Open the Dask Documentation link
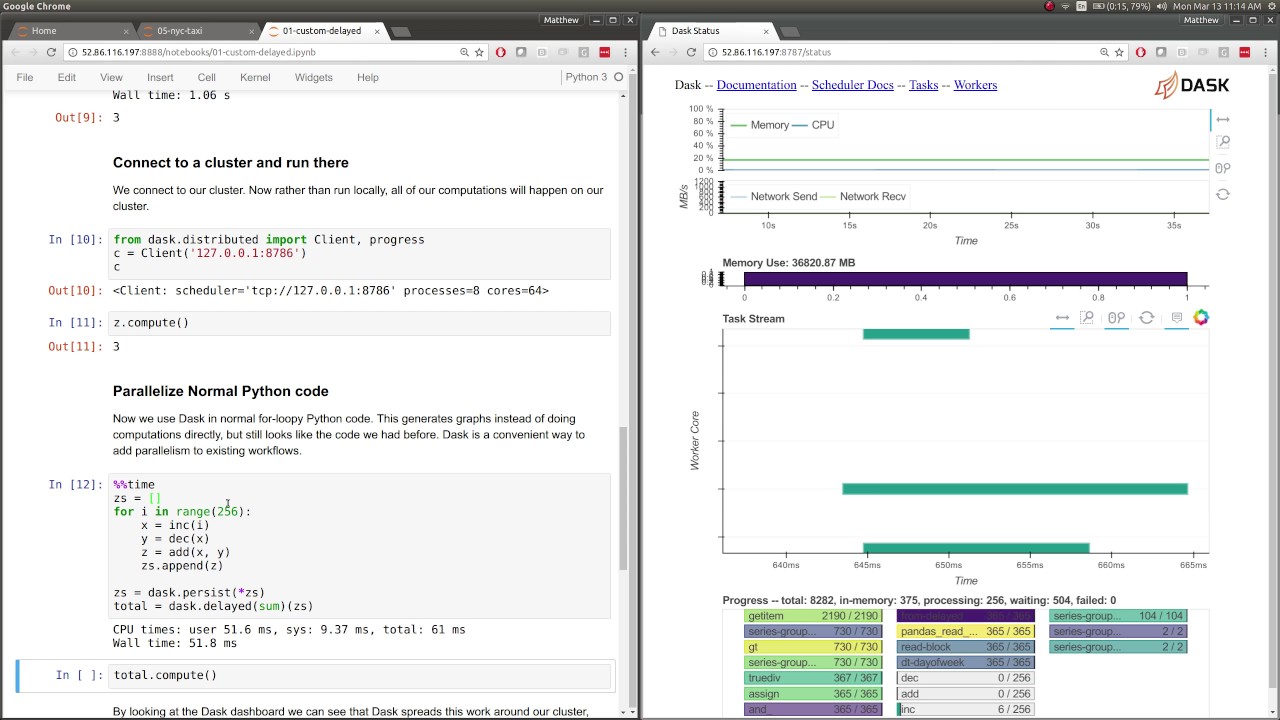 756,85
